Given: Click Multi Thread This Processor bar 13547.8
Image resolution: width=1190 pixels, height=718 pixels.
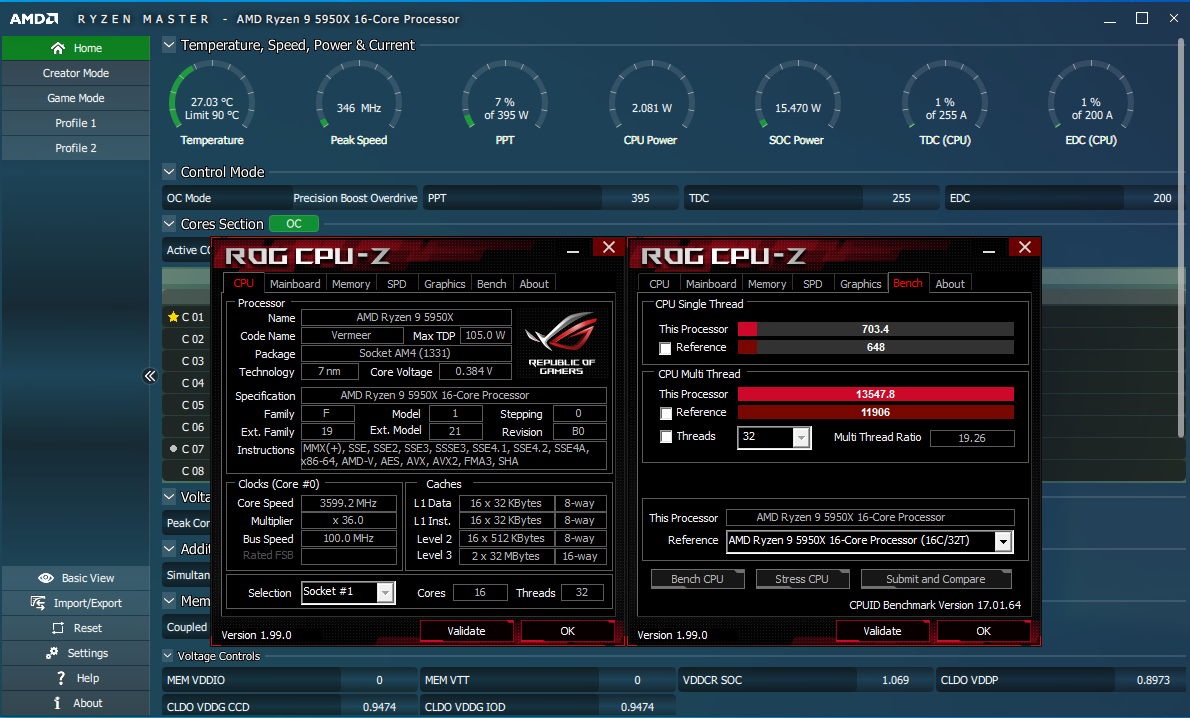Looking at the screenshot, I should click(876, 394).
